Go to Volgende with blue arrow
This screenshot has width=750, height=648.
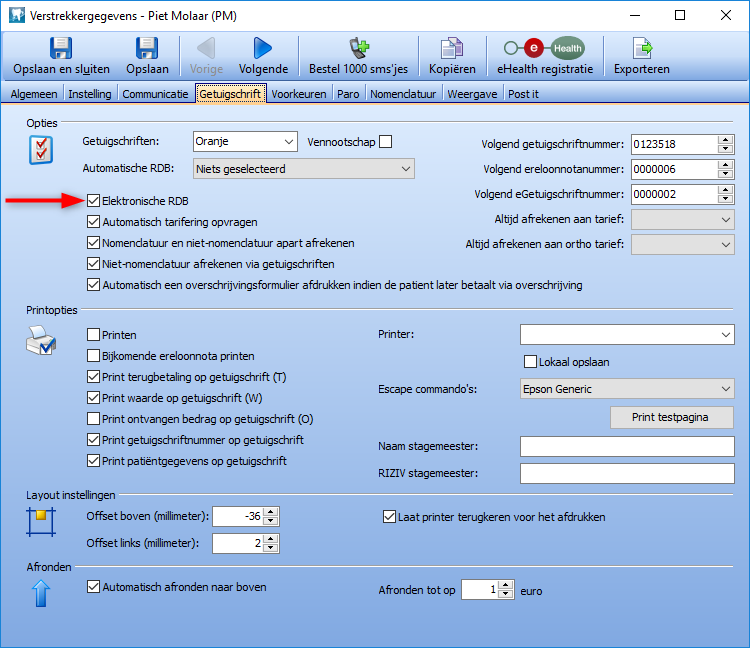click(263, 48)
